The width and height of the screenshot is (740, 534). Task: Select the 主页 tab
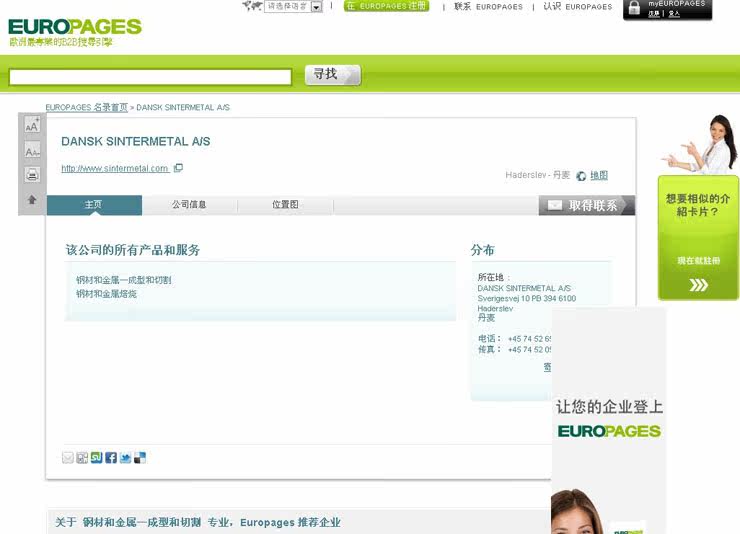[94, 205]
